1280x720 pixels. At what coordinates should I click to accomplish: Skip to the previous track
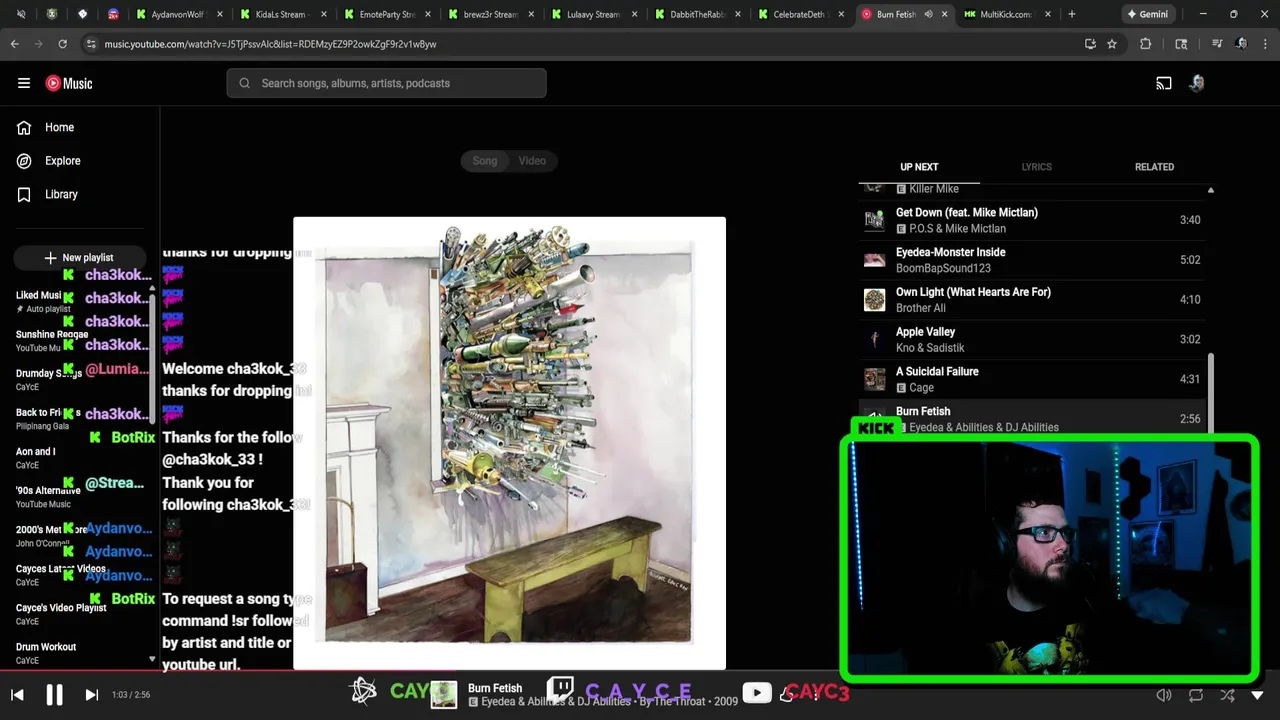(x=17, y=695)
